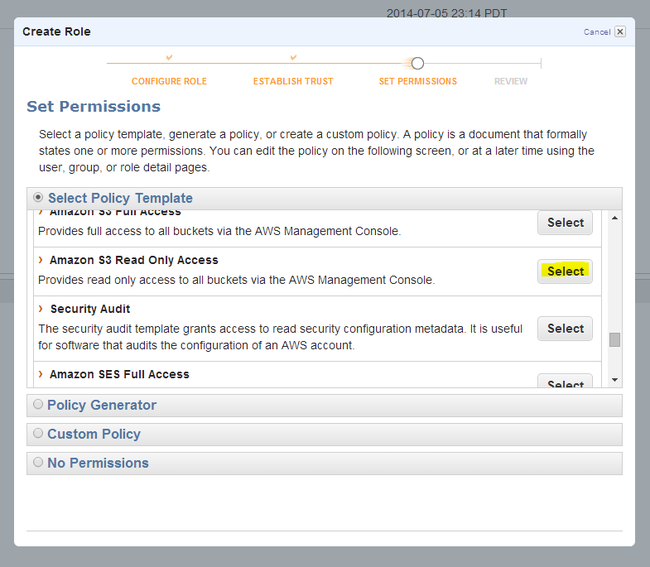Click the Configure Role step checkmark
Screen dimensions: 650x567
click(169, 58)
